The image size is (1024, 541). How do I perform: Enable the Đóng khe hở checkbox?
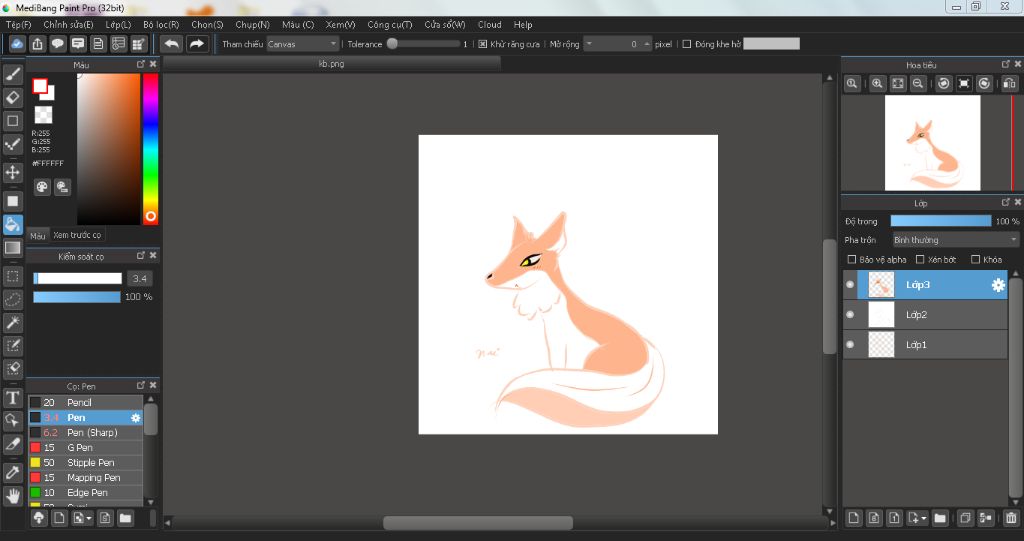[686, 44]
